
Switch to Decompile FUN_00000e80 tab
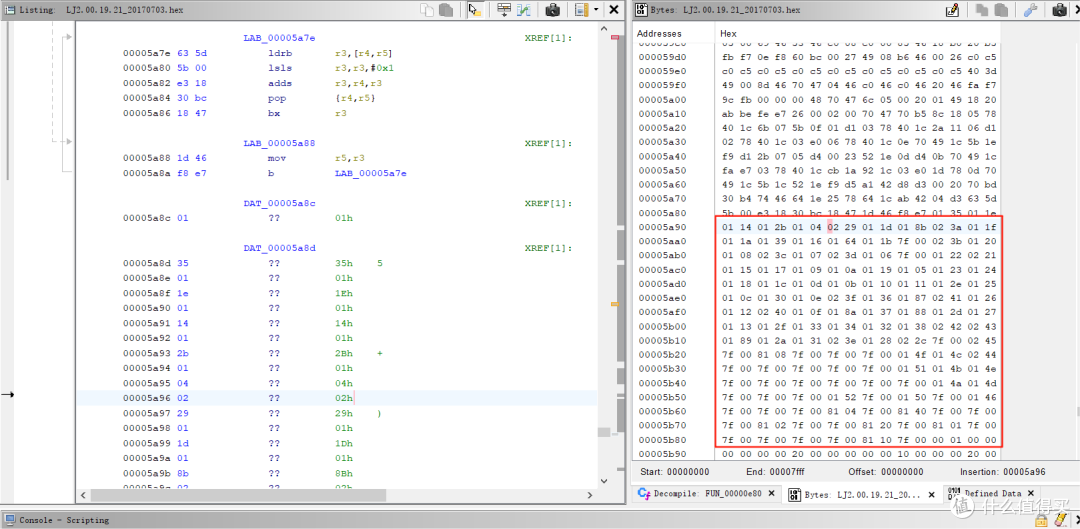point(707,494)
